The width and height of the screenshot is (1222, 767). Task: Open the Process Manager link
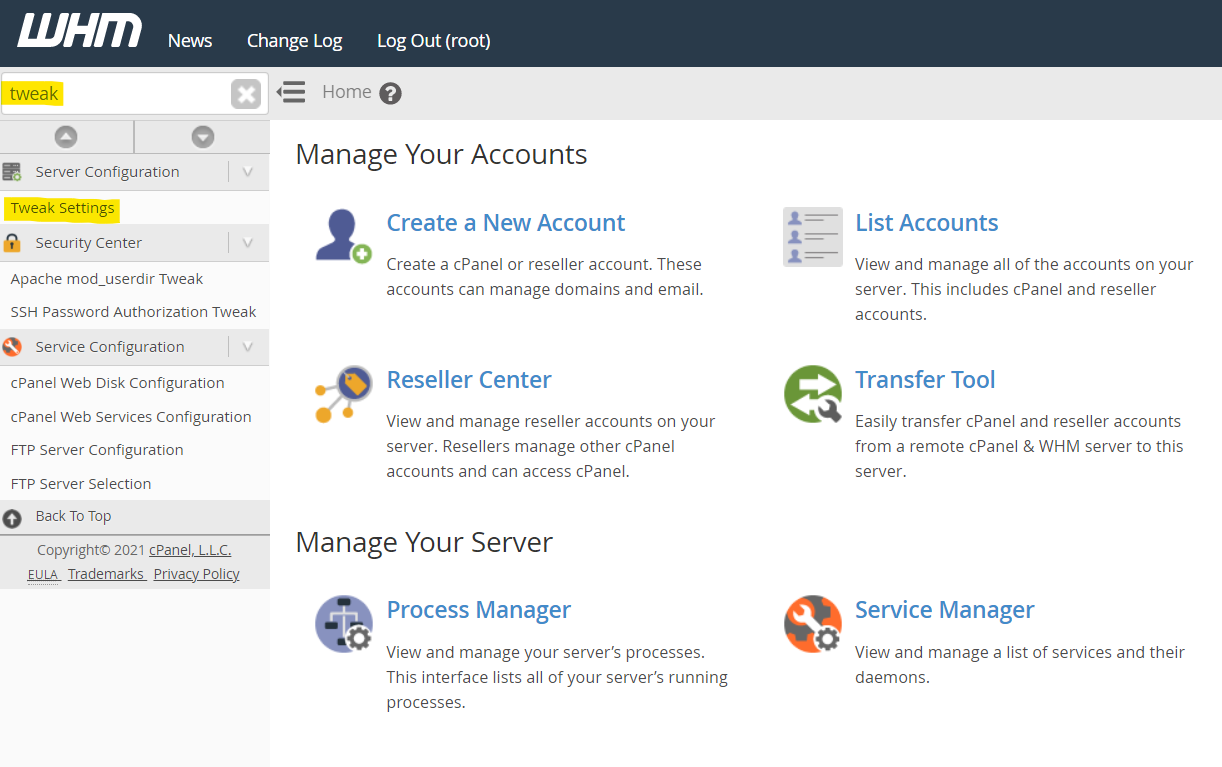pos(479,610)
